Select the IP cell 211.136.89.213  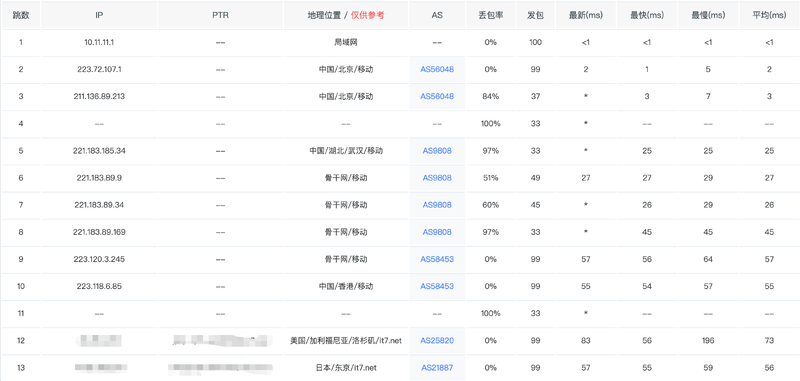click(x=99, y=96)
